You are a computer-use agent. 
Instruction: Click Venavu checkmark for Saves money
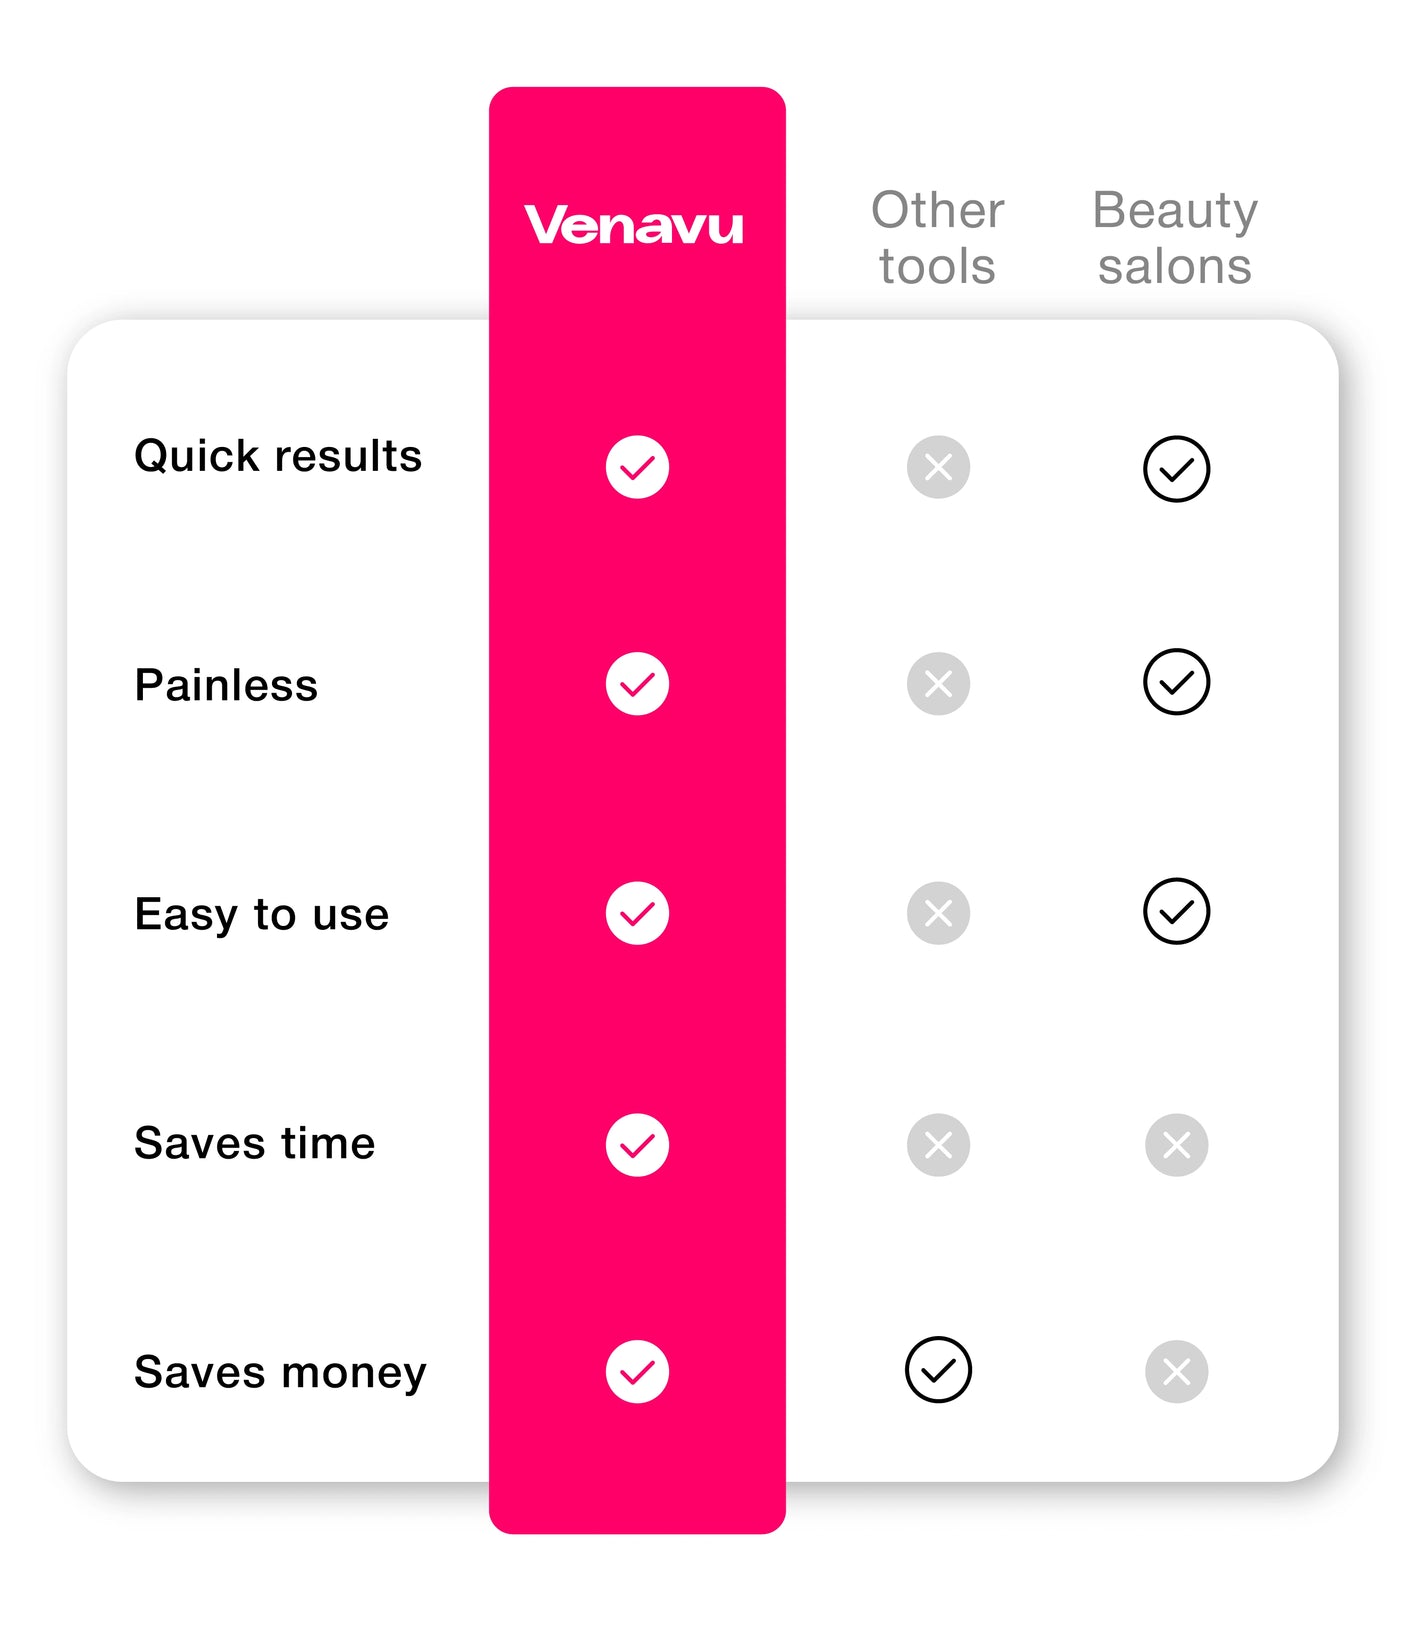pyautogui.click(x=637, y=1372)
